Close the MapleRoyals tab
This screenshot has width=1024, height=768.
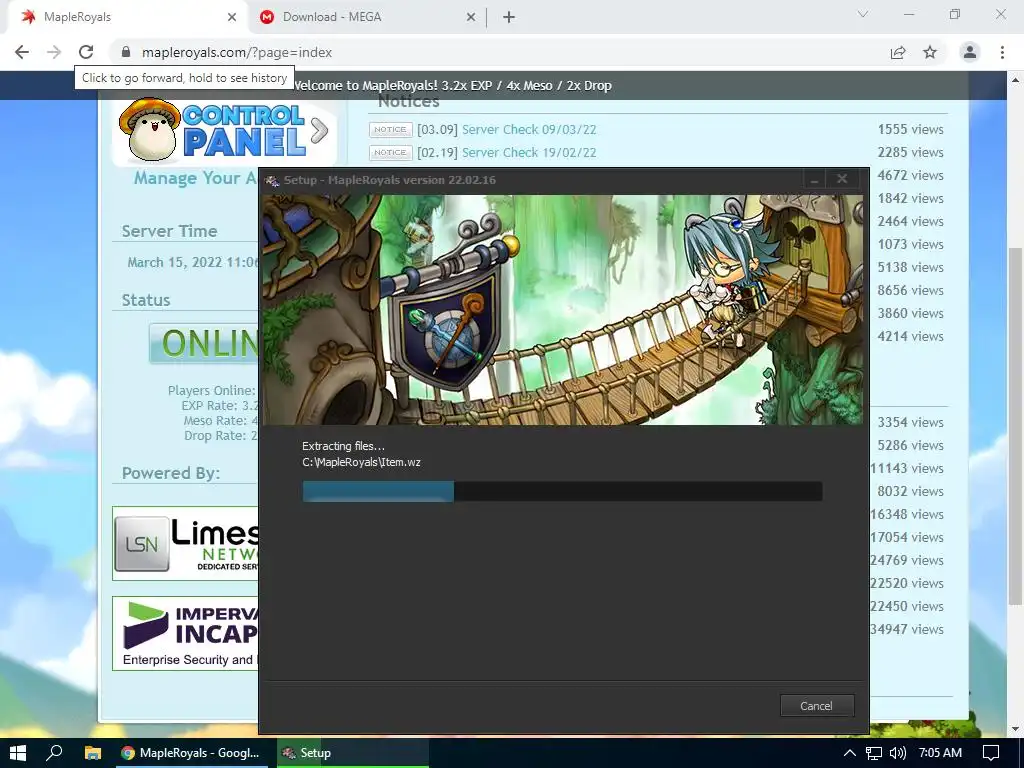pyautogui.click(x=232, y=17)
